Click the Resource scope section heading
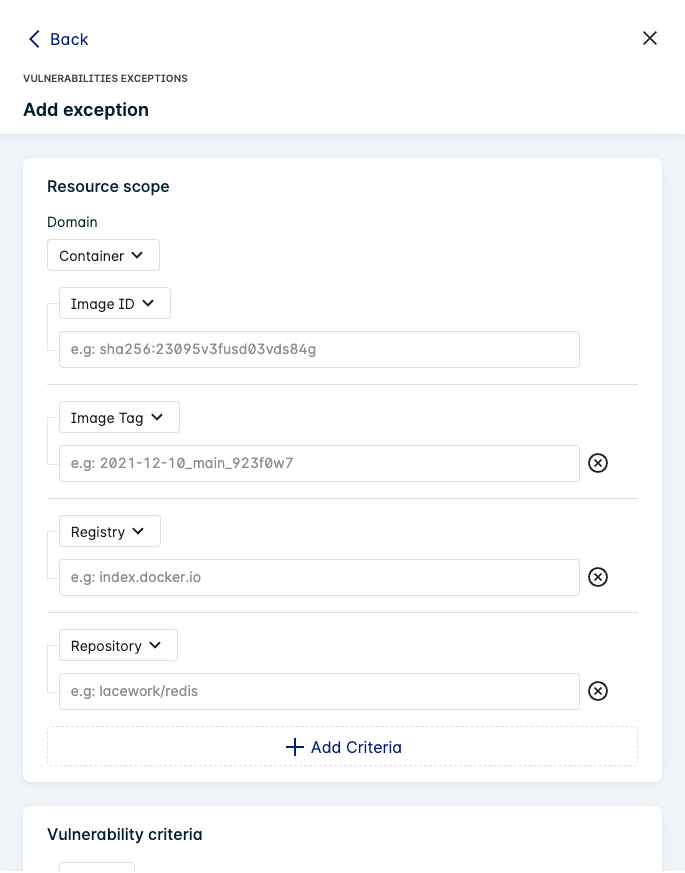The image size is (685, 873). tap(108, 186)
